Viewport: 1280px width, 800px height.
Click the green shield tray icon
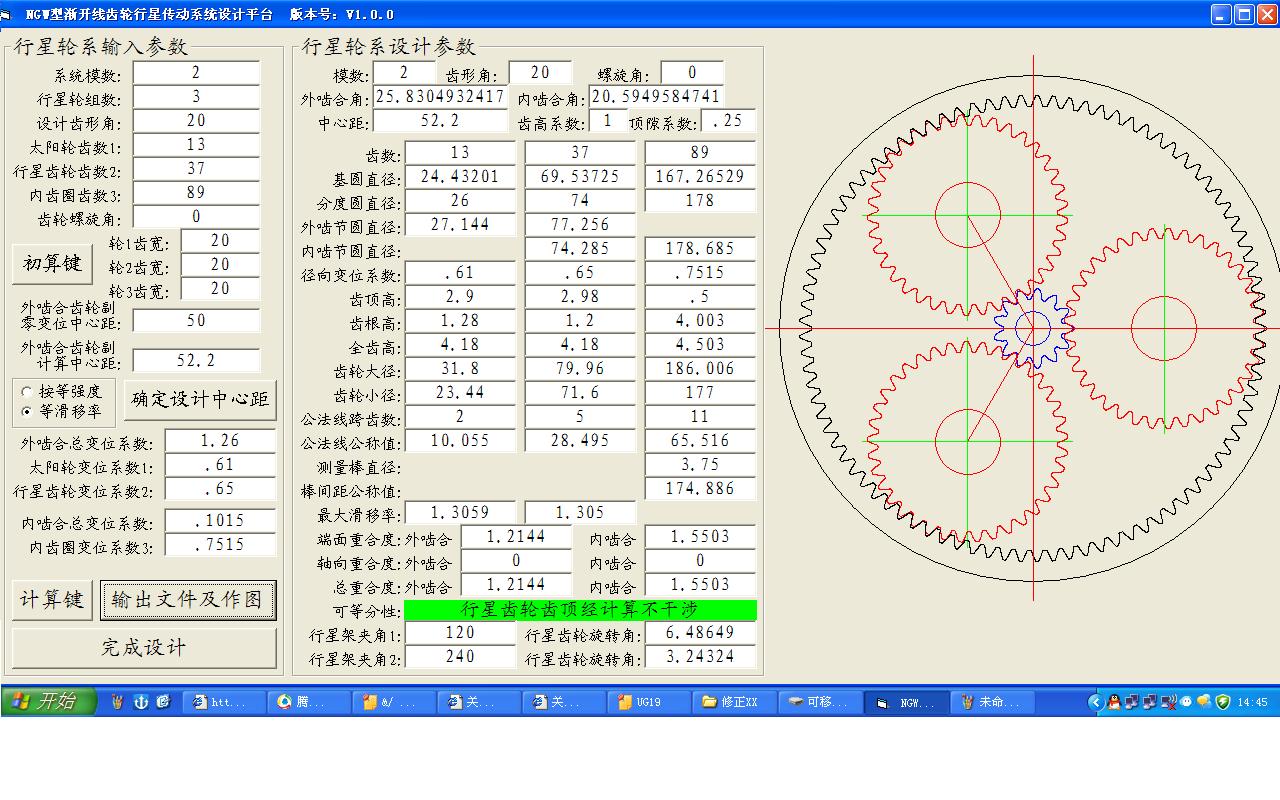(x=1222, y=702)
